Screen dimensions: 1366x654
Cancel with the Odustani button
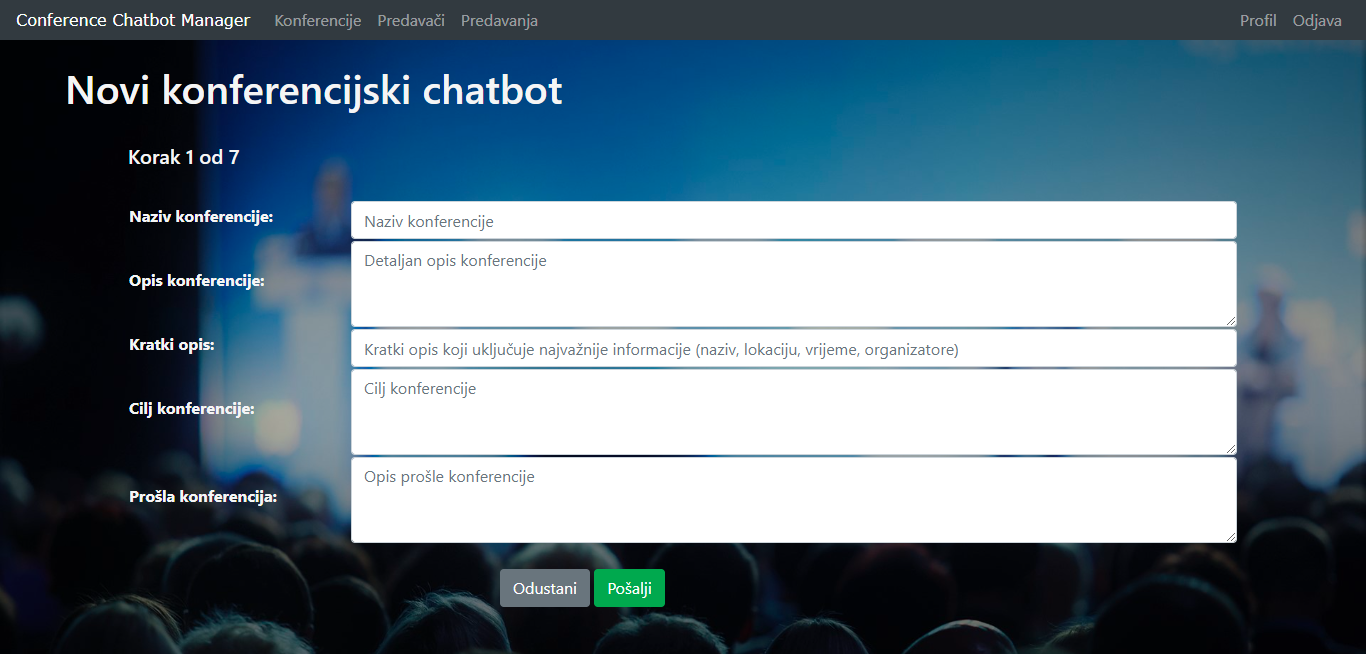pos(545,588)
